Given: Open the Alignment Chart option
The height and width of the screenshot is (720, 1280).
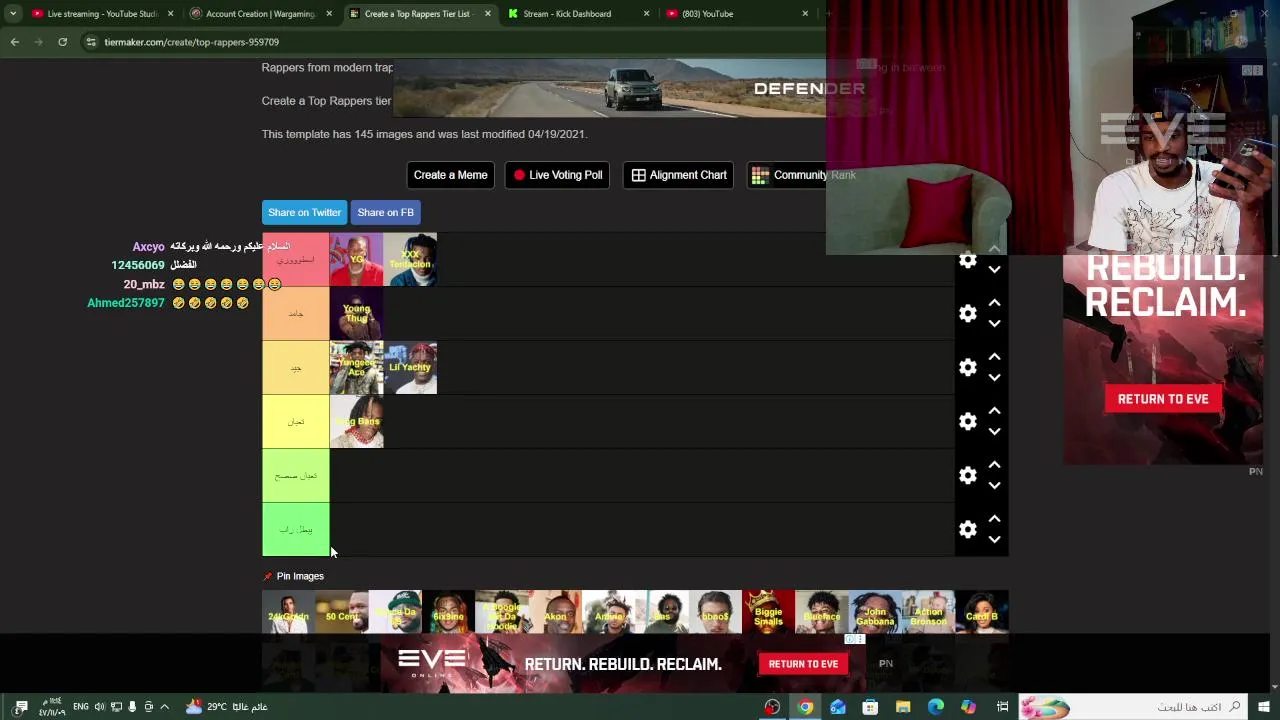Looking at the screenshot, I should pos(679,175).
